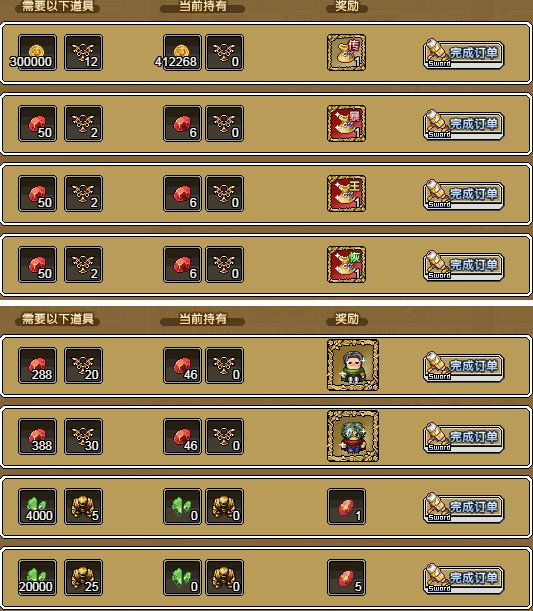Complete order for the 暴 bag reward
Viewport: 533px width, 611px height.
[464, 125]
